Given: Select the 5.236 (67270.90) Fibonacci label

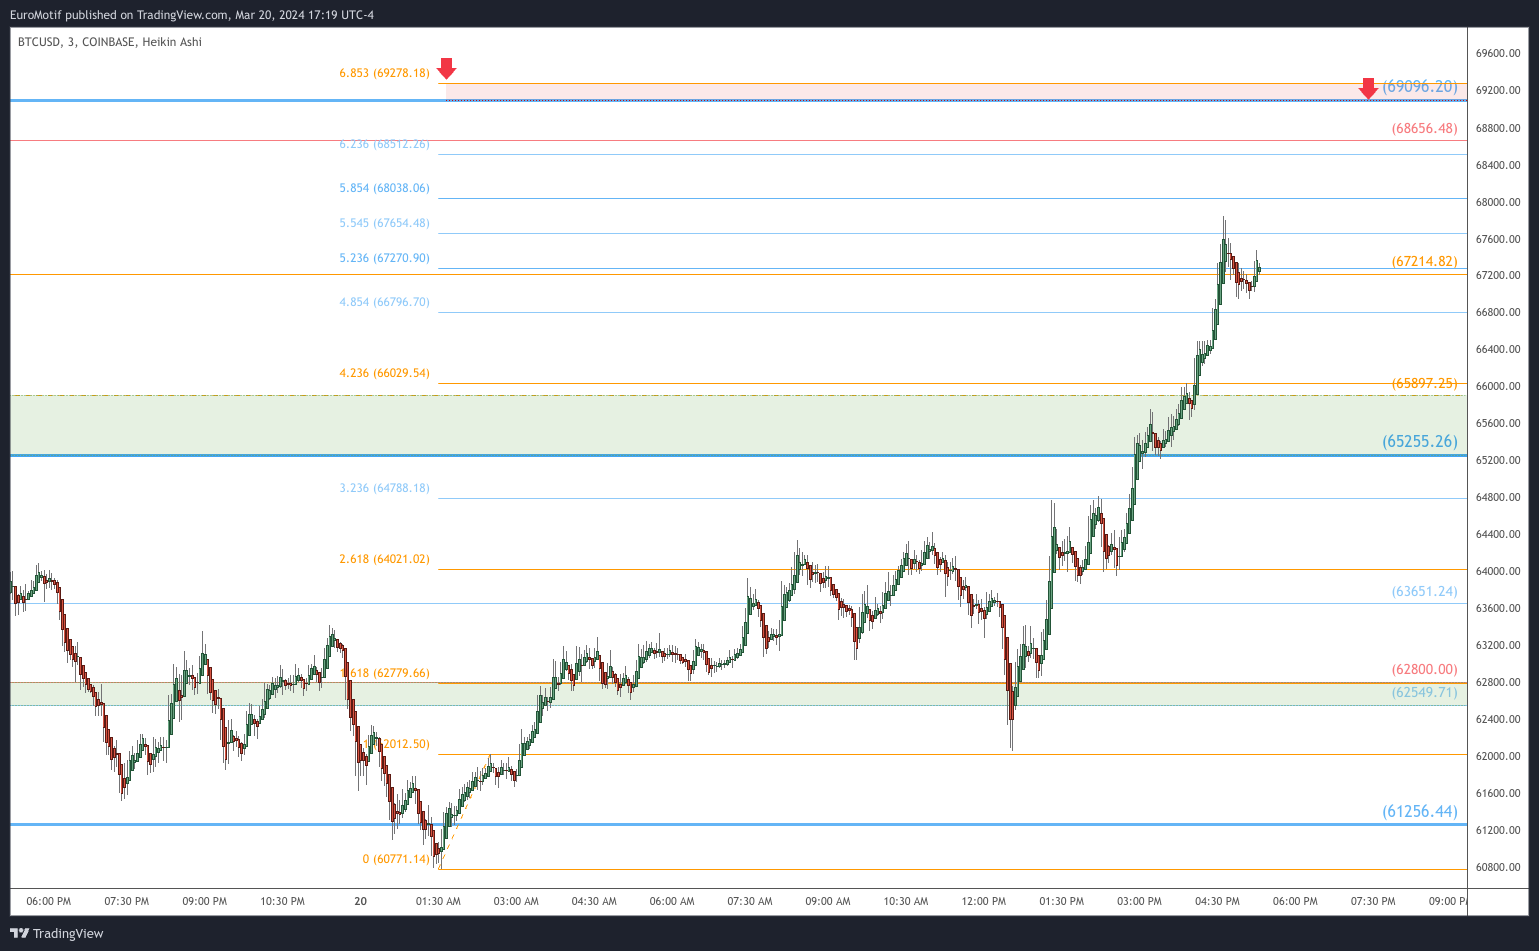Looking at the screenshot, I should [x=385, y=258].
